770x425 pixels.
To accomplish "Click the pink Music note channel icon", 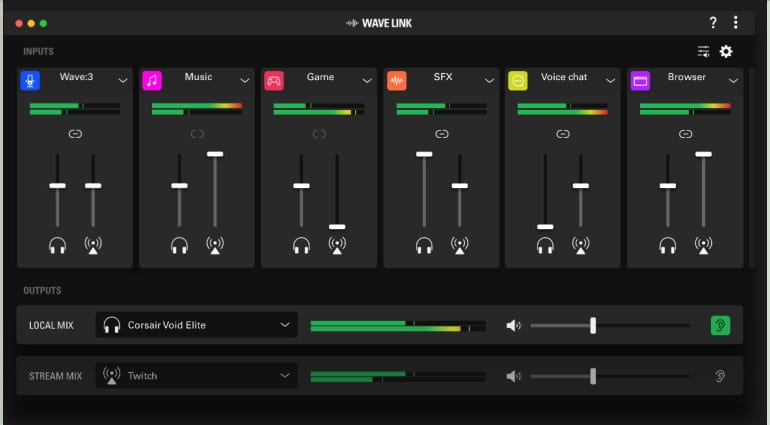I will click(x=152, y=81).
